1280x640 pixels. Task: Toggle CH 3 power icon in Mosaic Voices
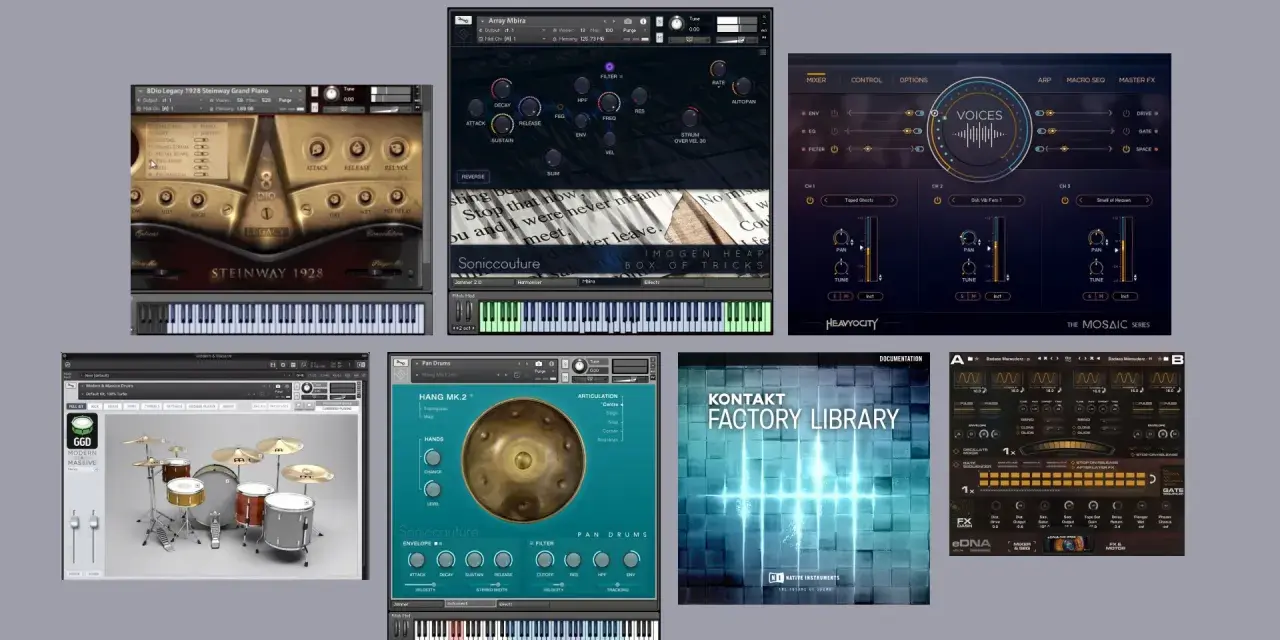(x=1064, y=200)
